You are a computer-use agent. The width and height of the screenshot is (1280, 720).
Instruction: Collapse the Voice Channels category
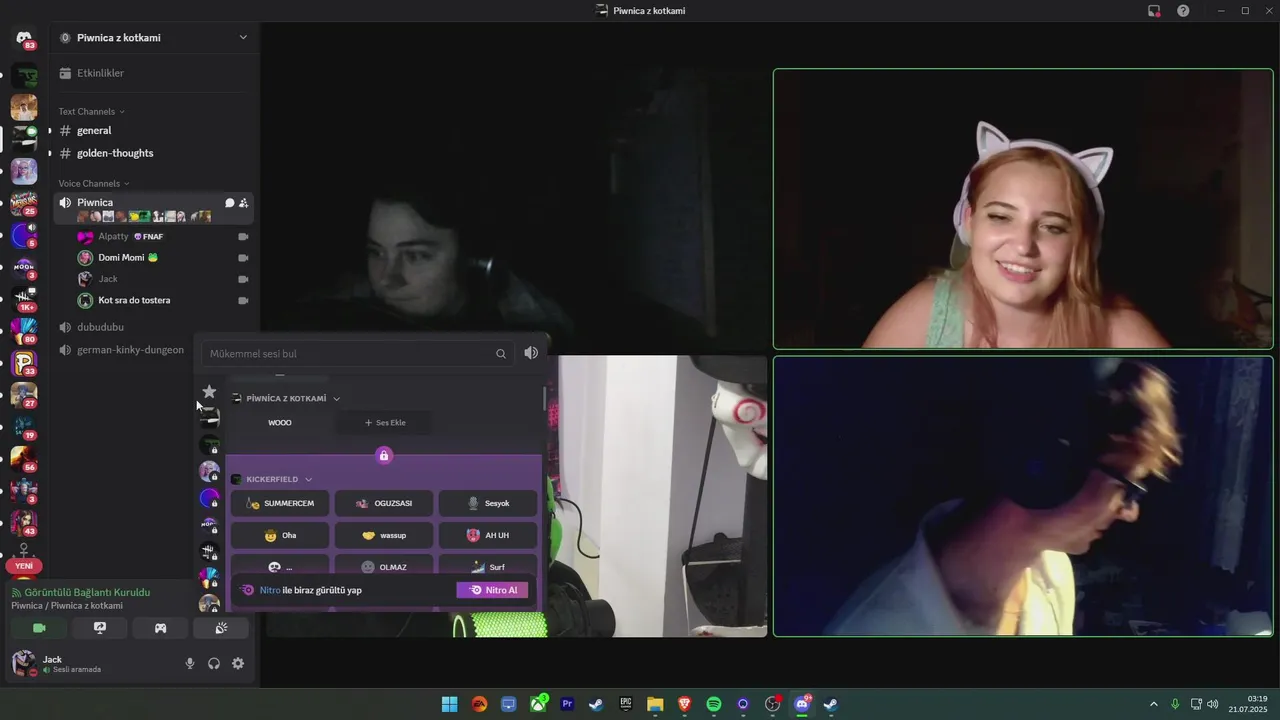[x=94, y=183]
